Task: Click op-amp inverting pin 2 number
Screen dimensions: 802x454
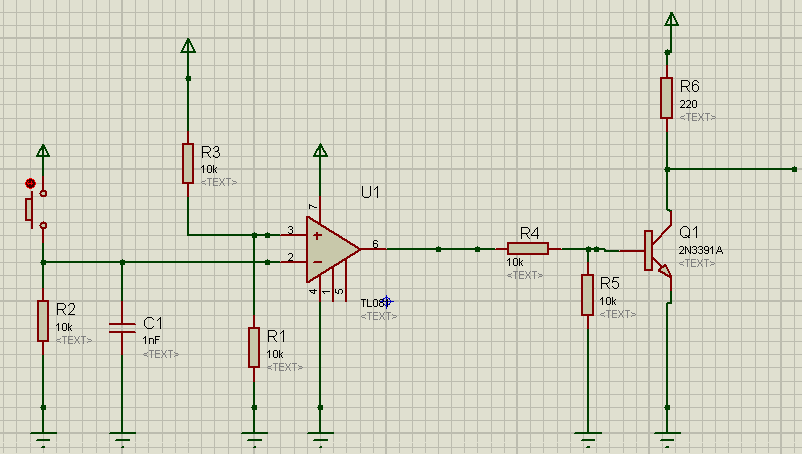Action: 291,257
